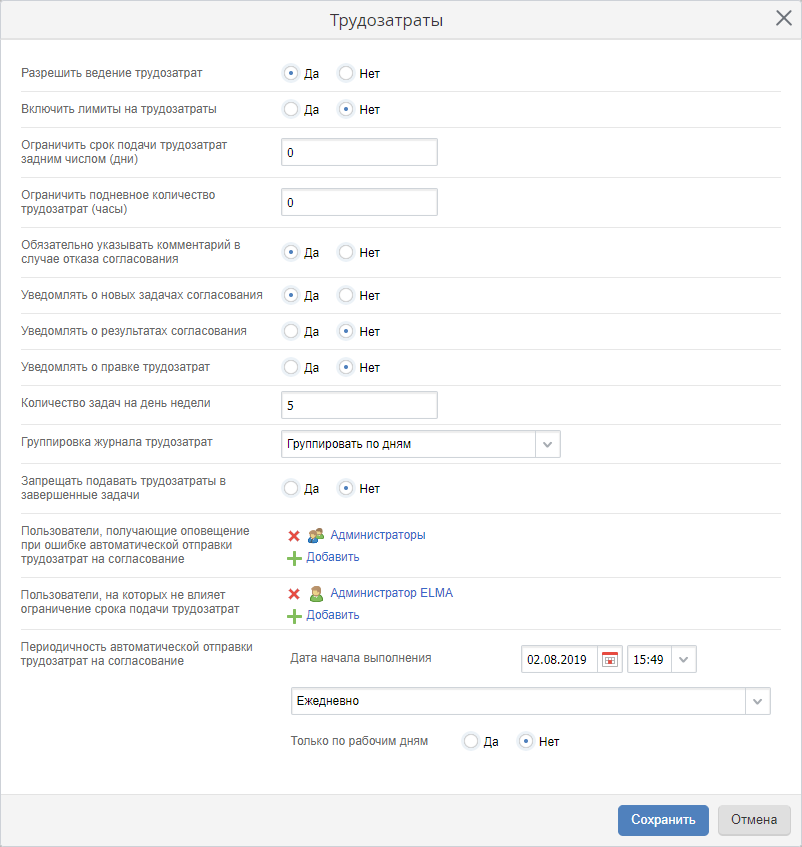This screenshot has width=802, height=847.
Task: Remove the Администраторы group with red X
Action: click(x=294, y=536)
